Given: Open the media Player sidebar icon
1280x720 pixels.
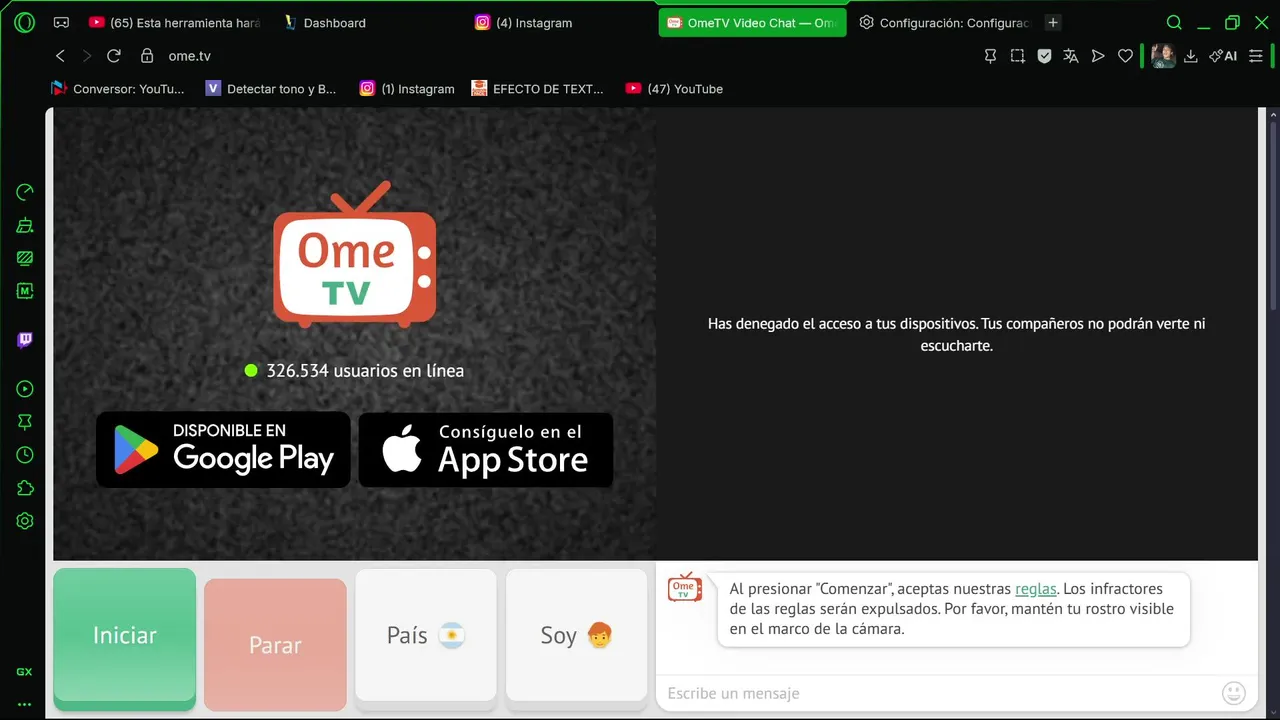Looking at the screenshot, I should click(x=25, y=389).
